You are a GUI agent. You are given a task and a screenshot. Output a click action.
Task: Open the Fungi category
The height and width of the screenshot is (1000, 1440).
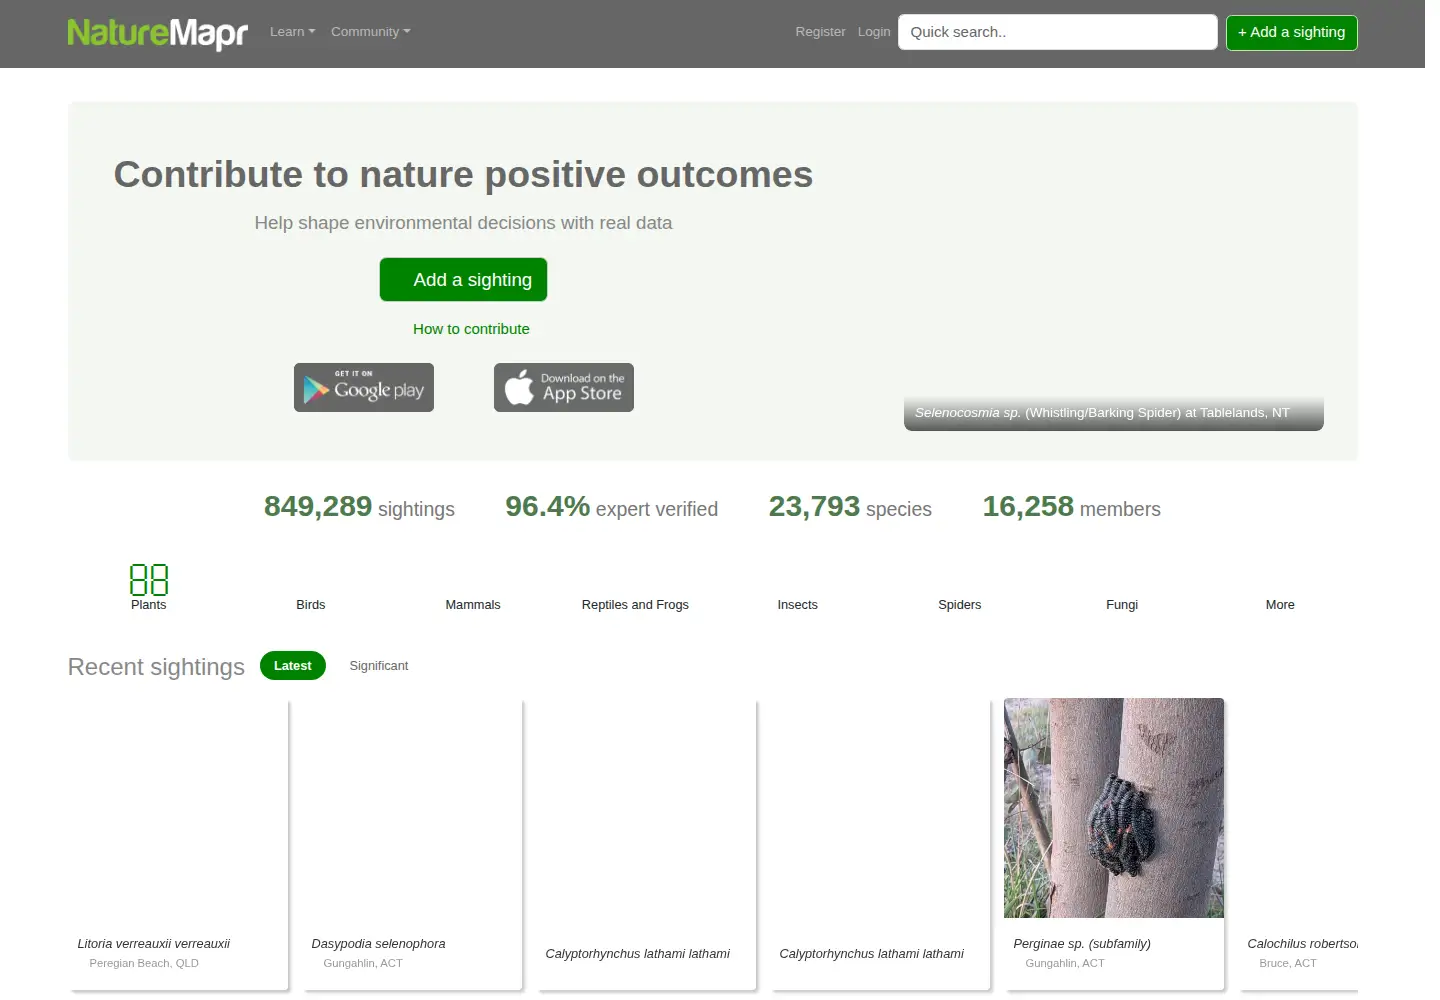[x=1122, y=604]
